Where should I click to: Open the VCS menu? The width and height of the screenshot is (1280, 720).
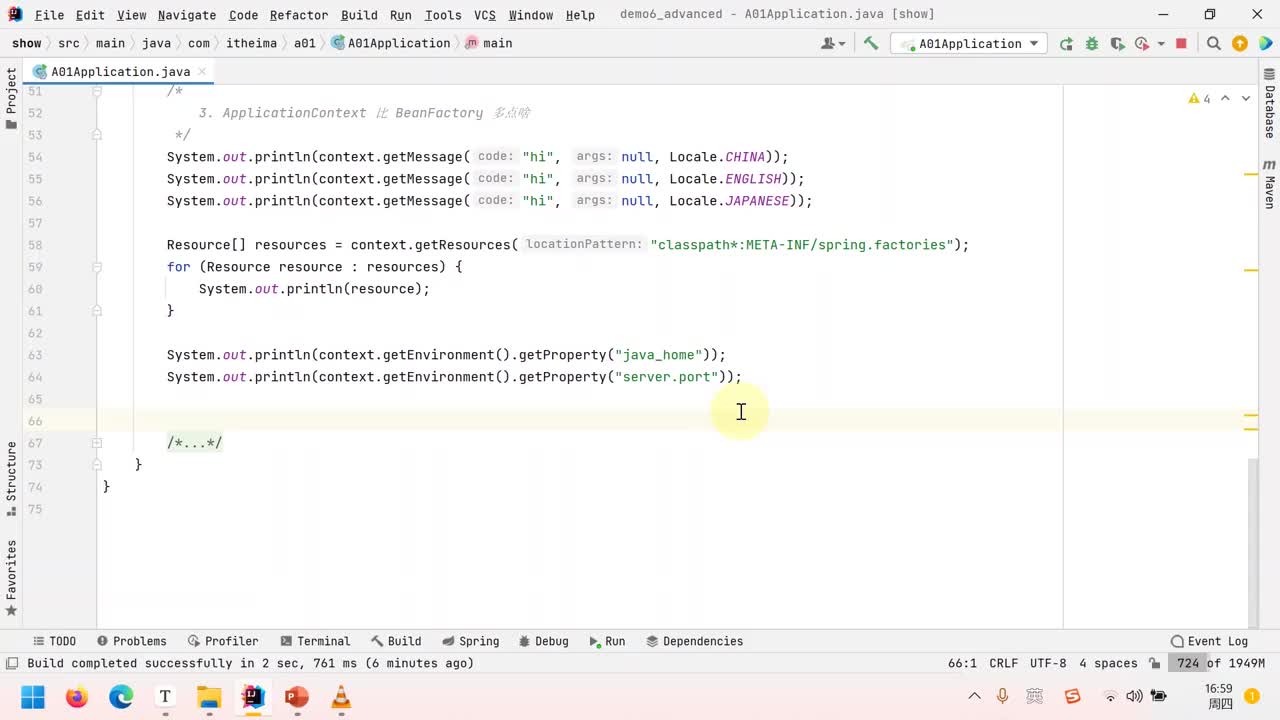point(485,15)
